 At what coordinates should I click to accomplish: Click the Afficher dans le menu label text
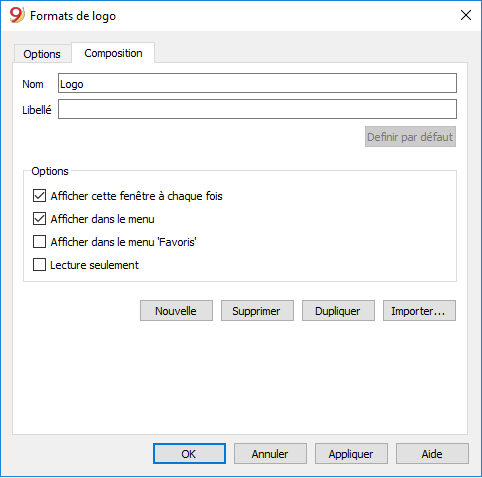click(102, 219)
